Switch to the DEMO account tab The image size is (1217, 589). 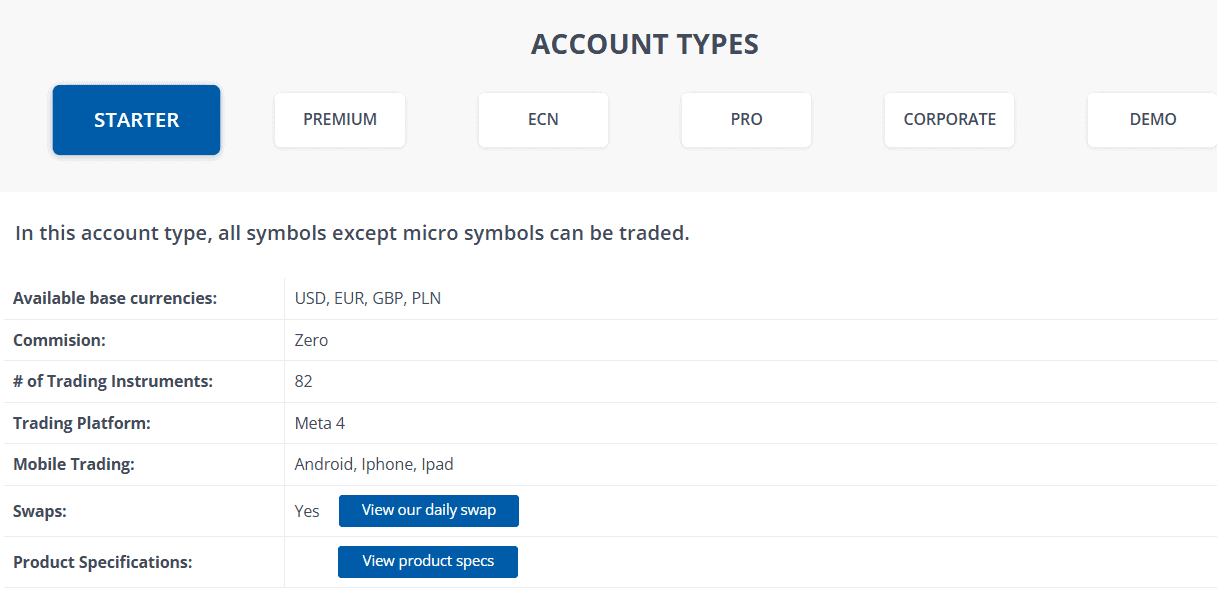[1151, 119]
